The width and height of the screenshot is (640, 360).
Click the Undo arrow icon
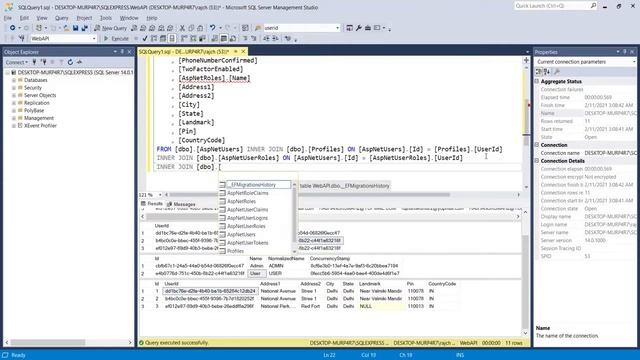coord(213,28)
